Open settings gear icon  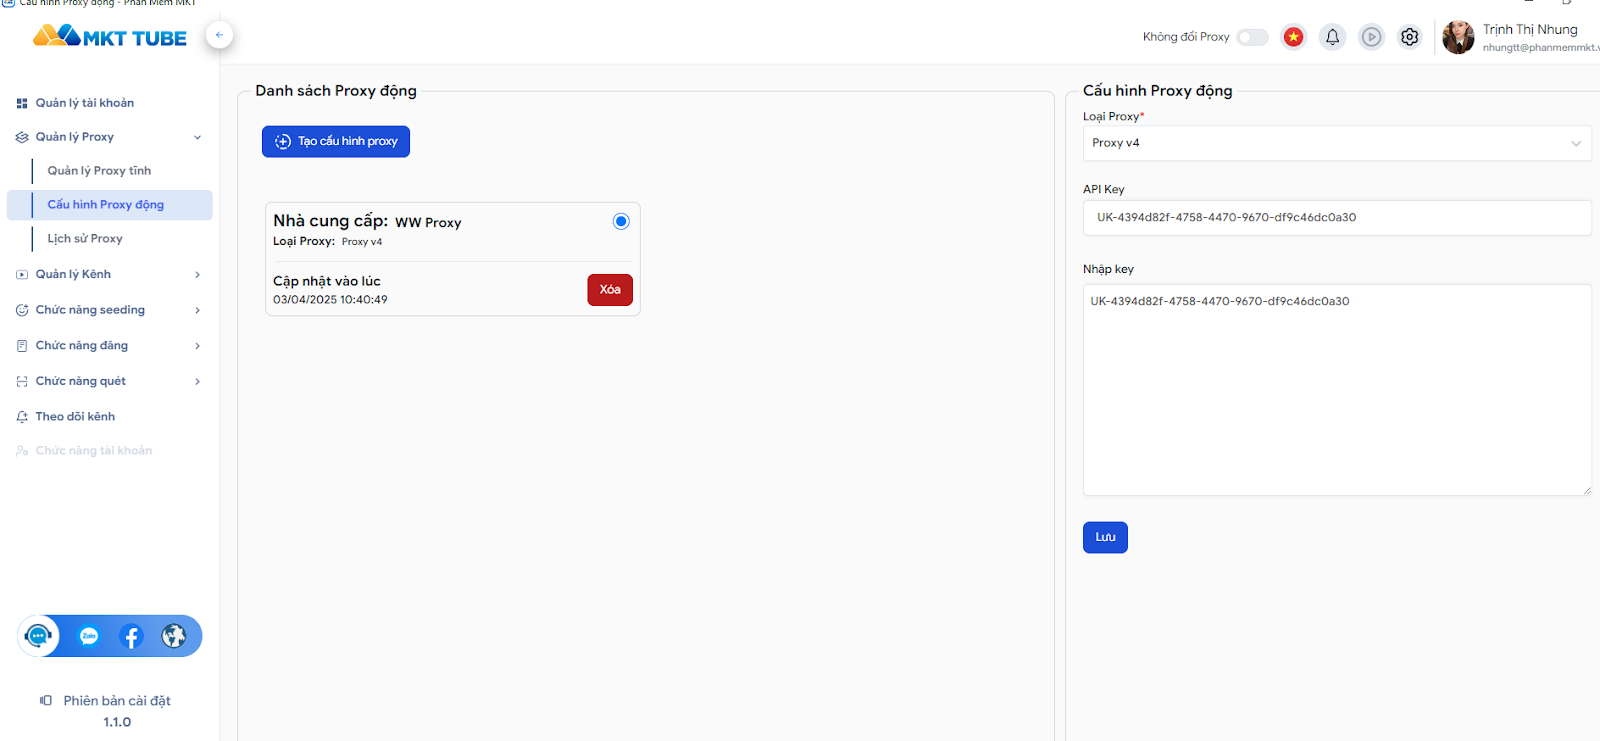click(x=1409, y=37)
